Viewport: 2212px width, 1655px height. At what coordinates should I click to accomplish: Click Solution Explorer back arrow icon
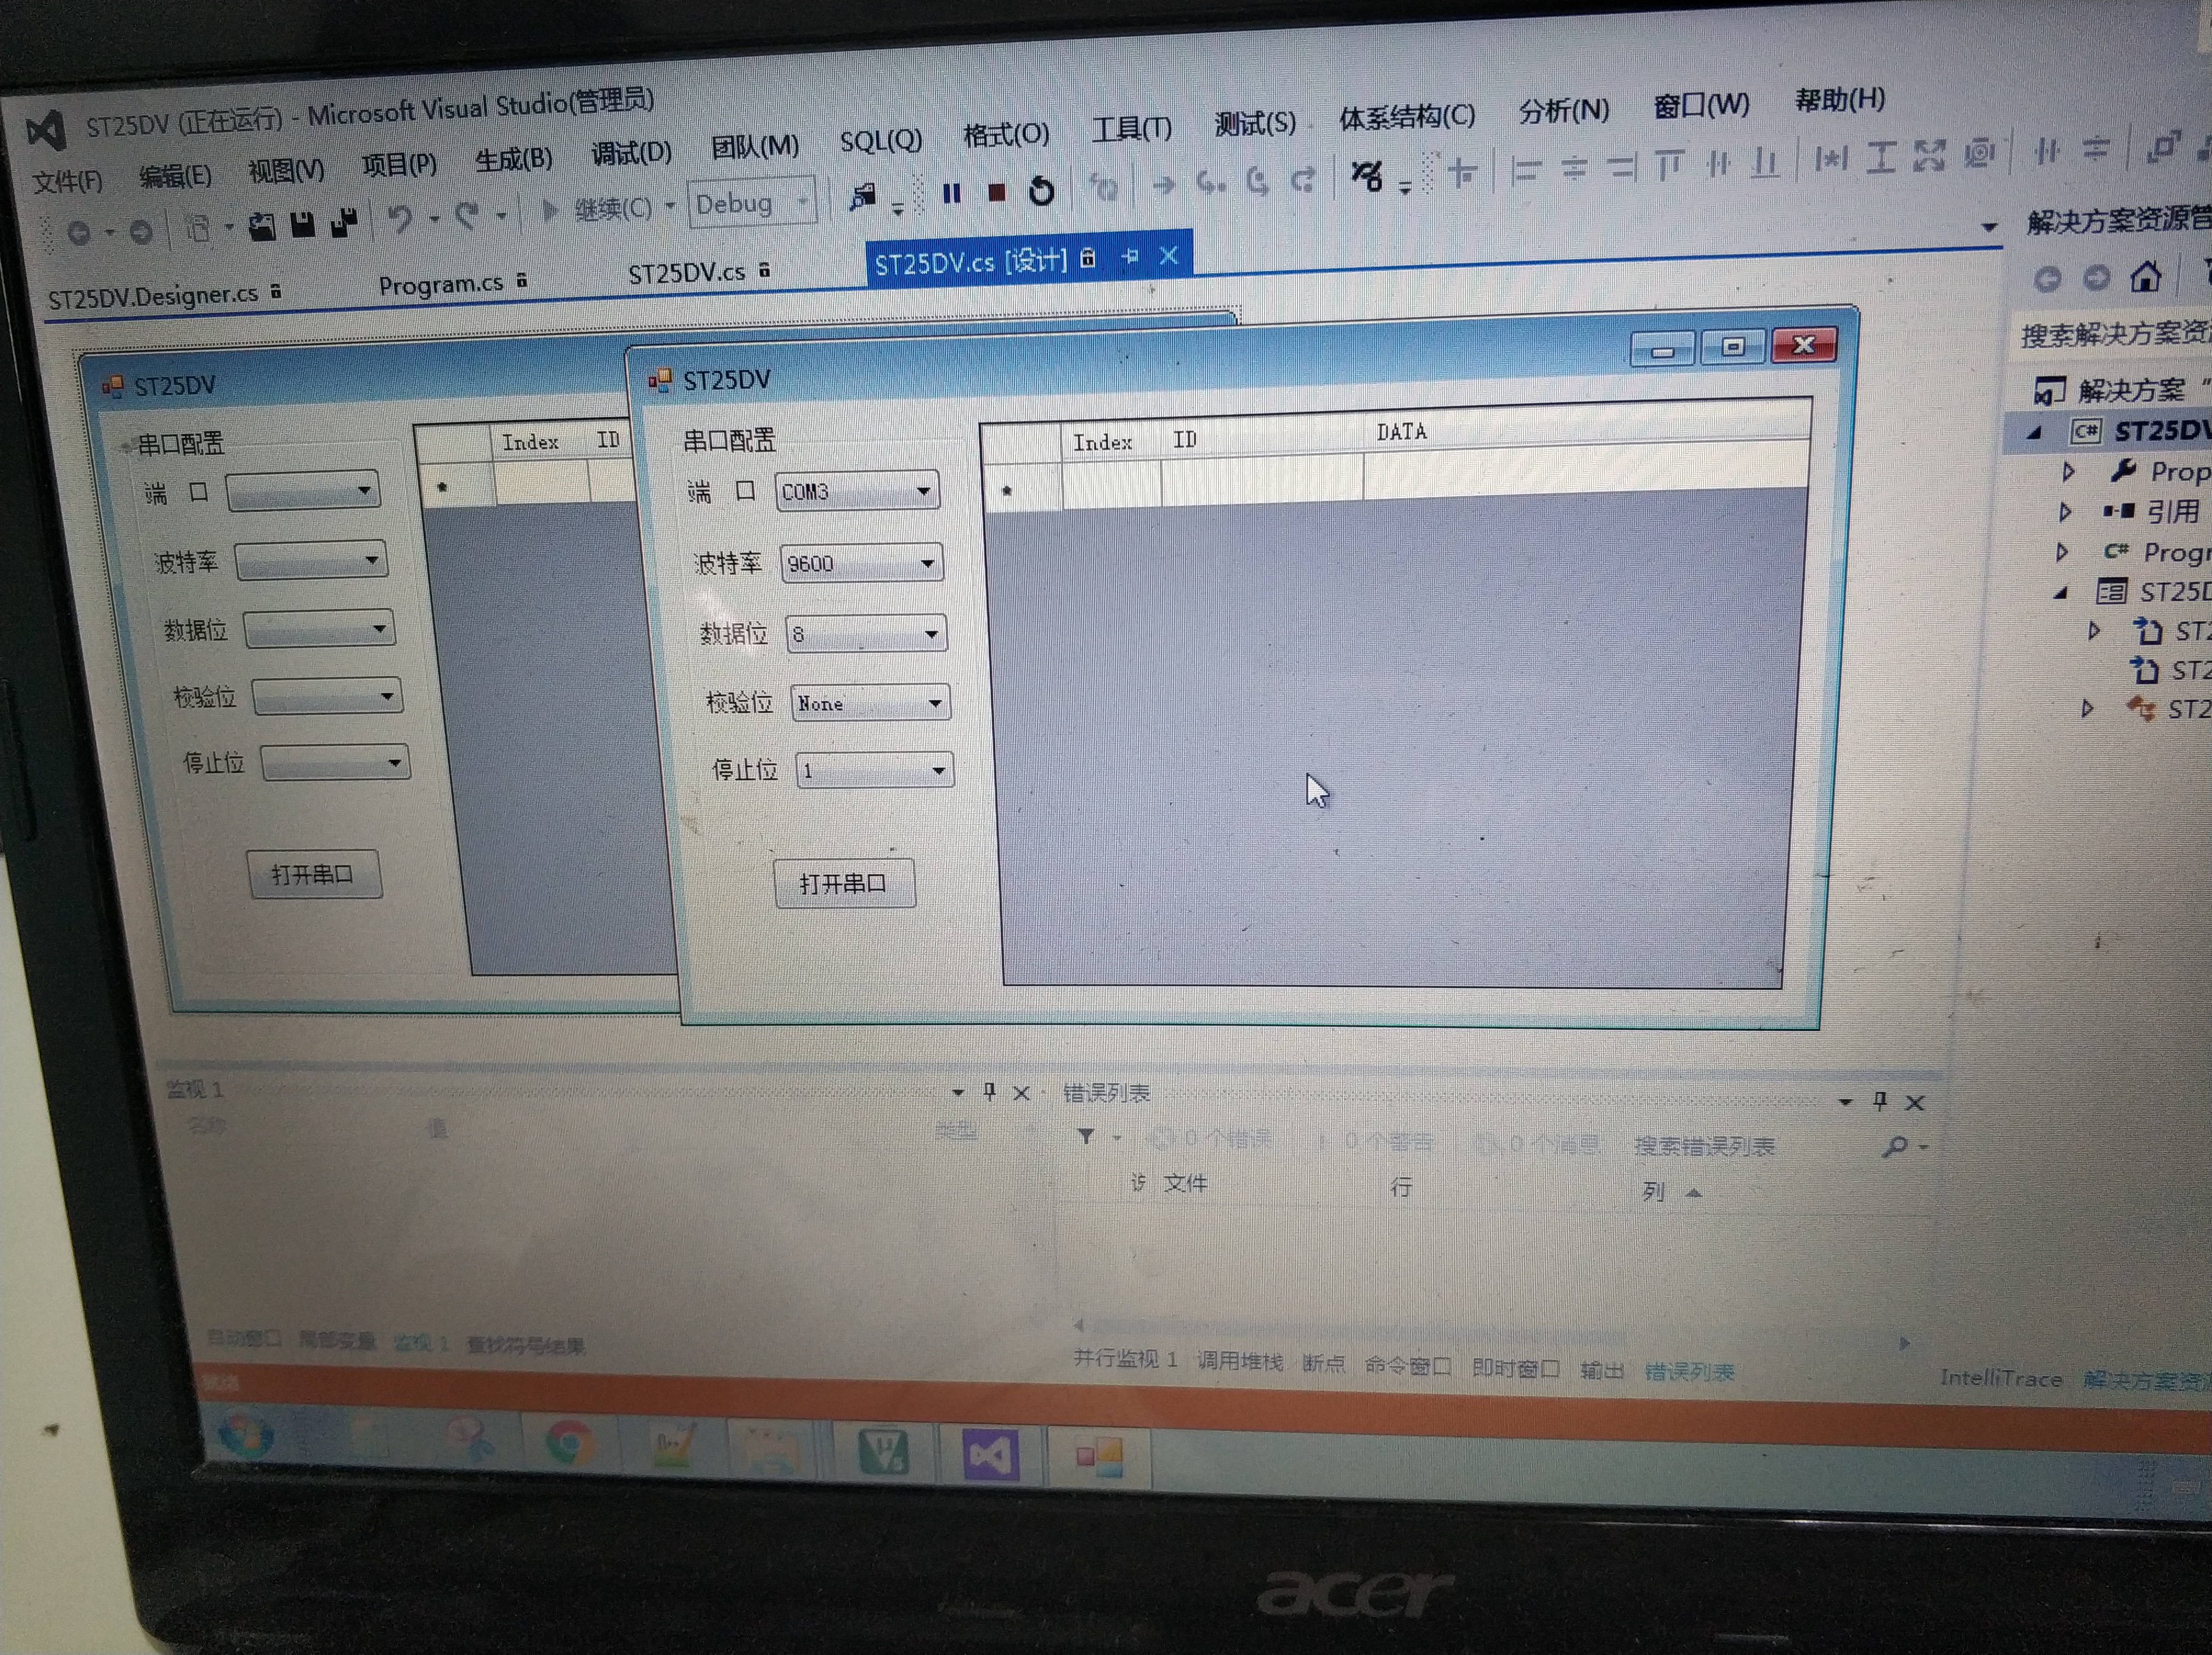[x=2048, y=279]
